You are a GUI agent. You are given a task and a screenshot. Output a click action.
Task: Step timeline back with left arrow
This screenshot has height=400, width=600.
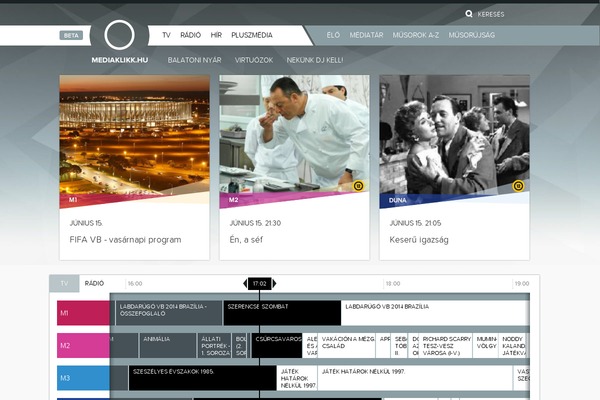click(x=245, y=284)
